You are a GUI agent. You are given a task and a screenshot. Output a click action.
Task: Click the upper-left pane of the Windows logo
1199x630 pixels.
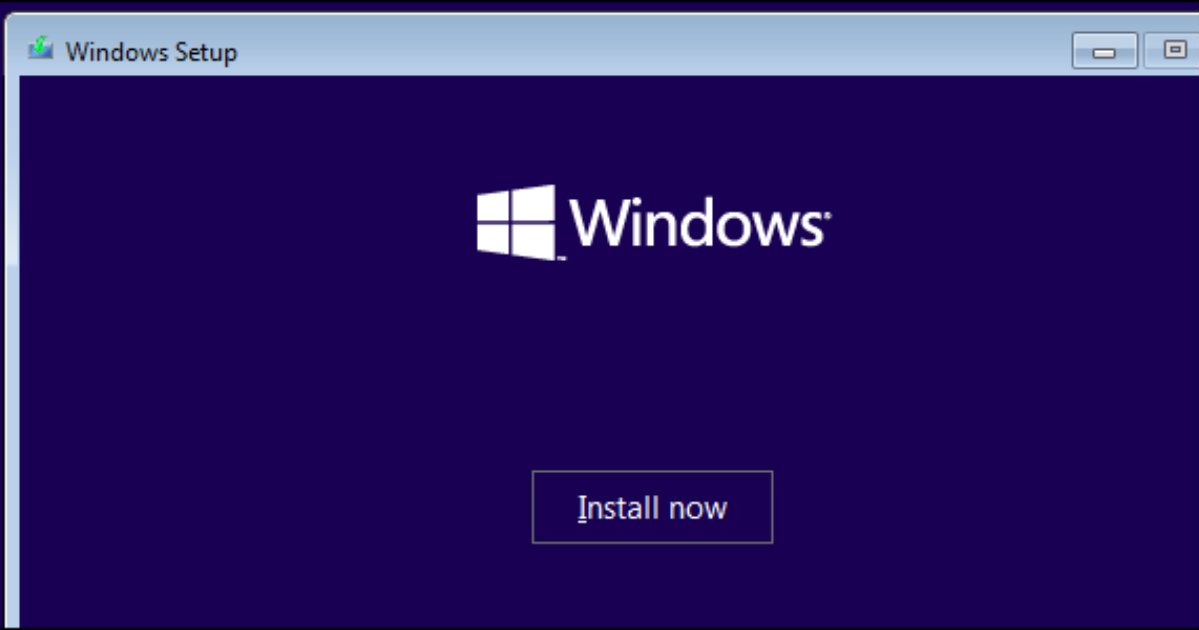pos(492,206)
